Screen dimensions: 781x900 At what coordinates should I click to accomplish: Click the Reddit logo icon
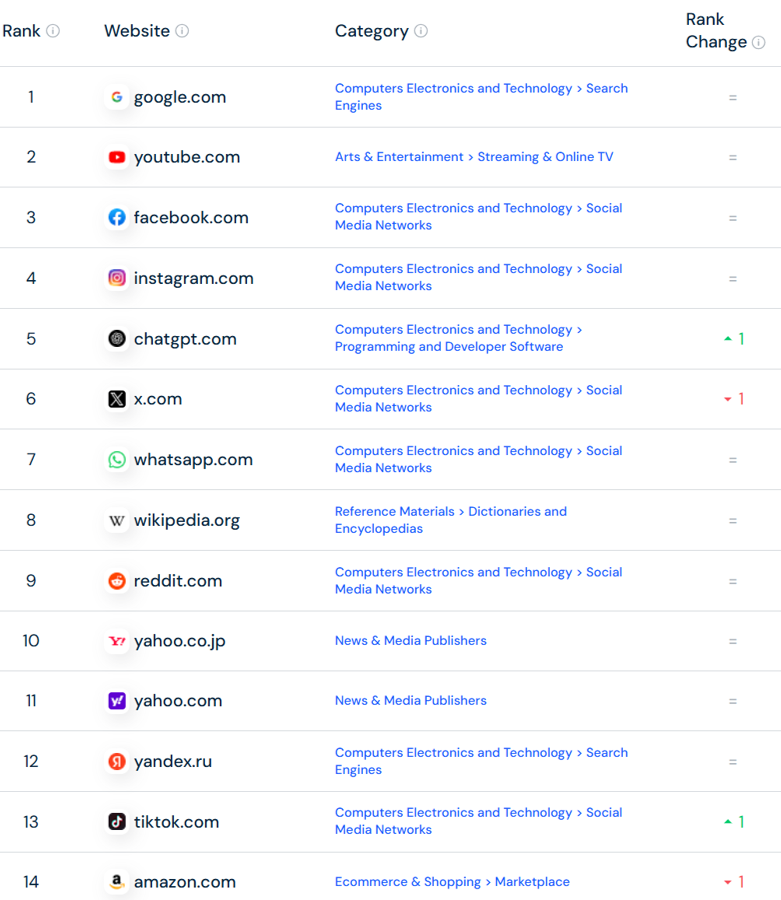(117, 581)
